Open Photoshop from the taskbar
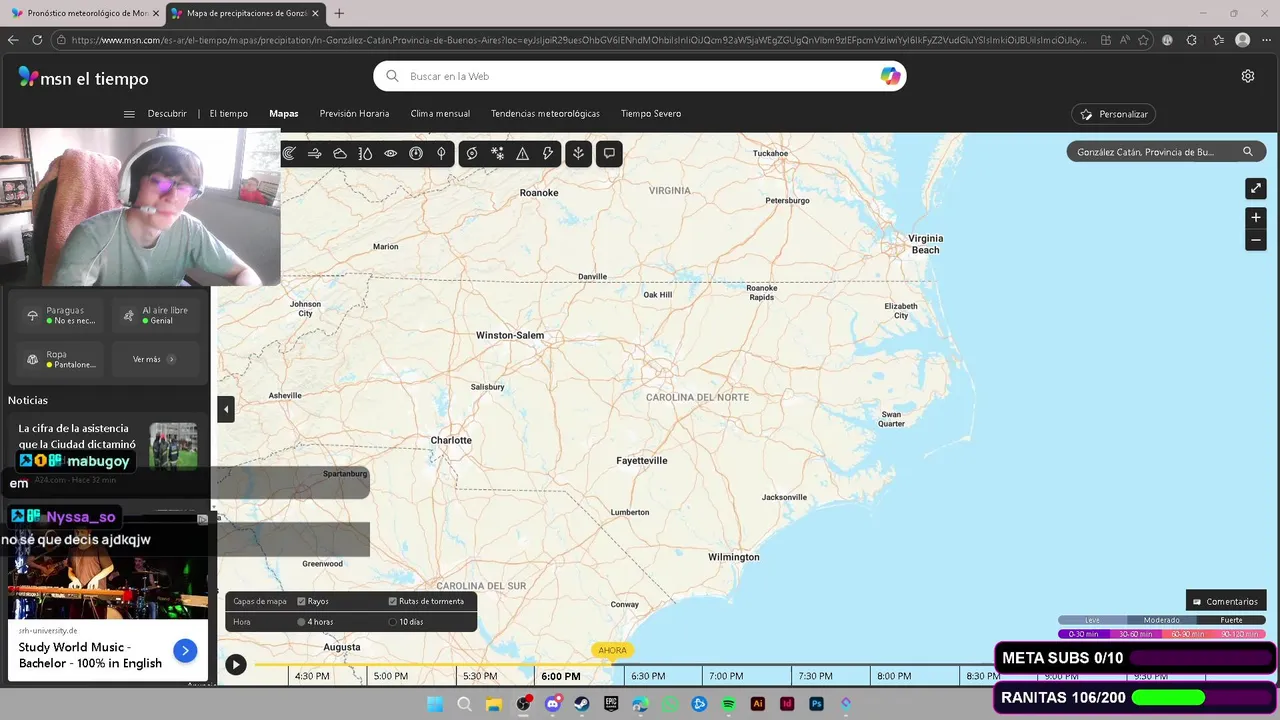The height and width of the screenshot is (720, 1280). (817, 704)
